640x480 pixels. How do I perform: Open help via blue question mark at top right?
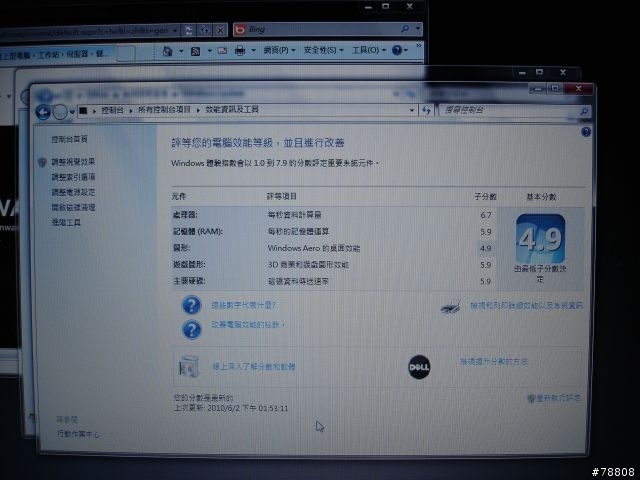586,131
